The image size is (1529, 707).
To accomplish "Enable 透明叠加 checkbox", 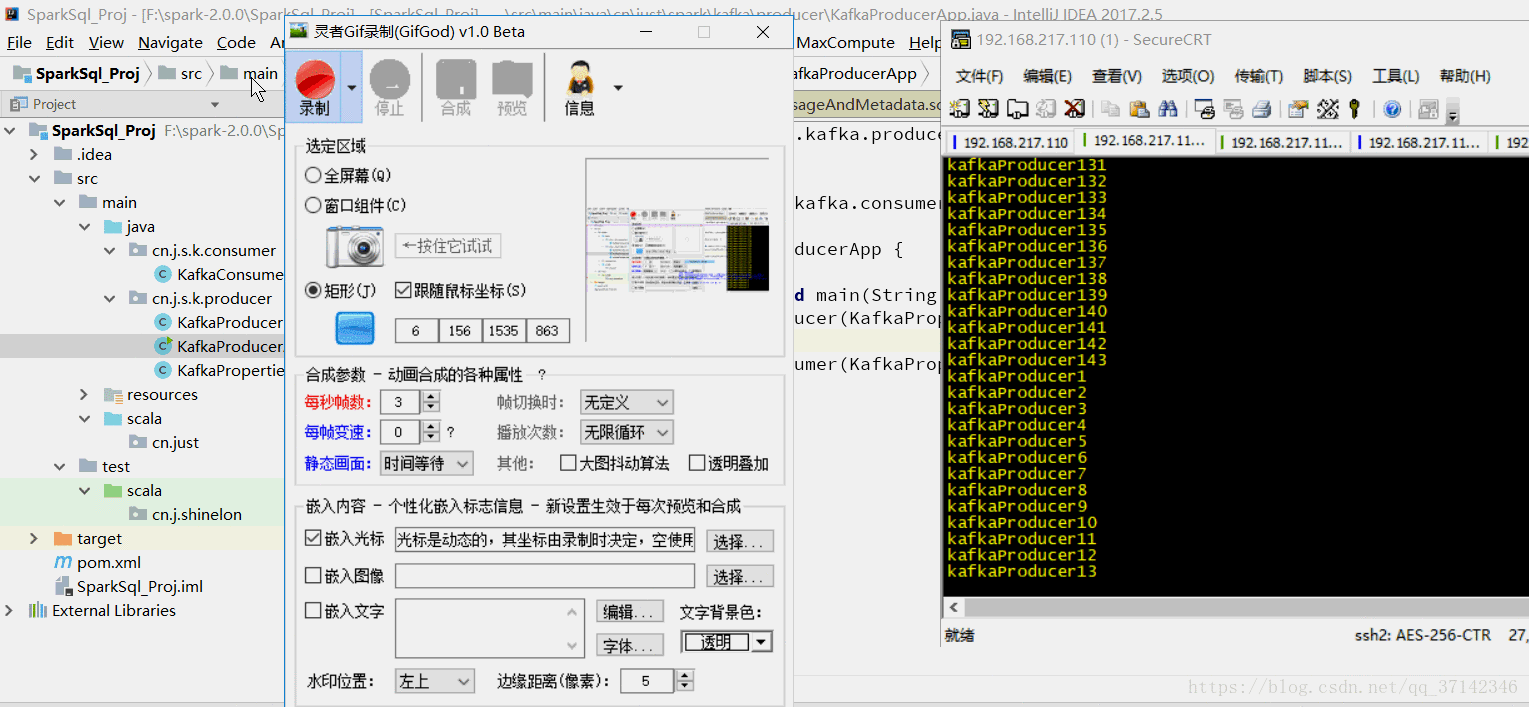I will [696, 463].
